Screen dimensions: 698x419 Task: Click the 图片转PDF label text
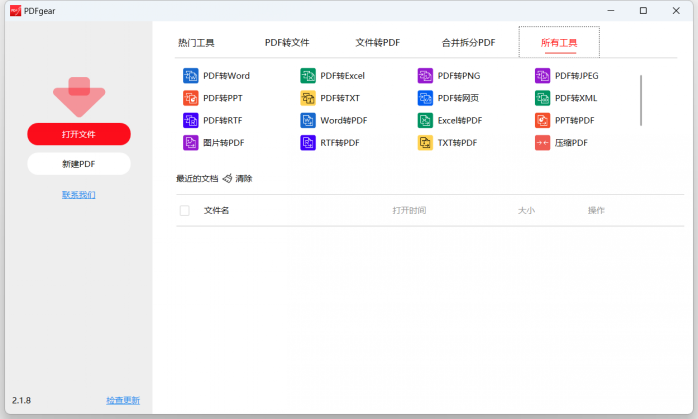point(223,142)
